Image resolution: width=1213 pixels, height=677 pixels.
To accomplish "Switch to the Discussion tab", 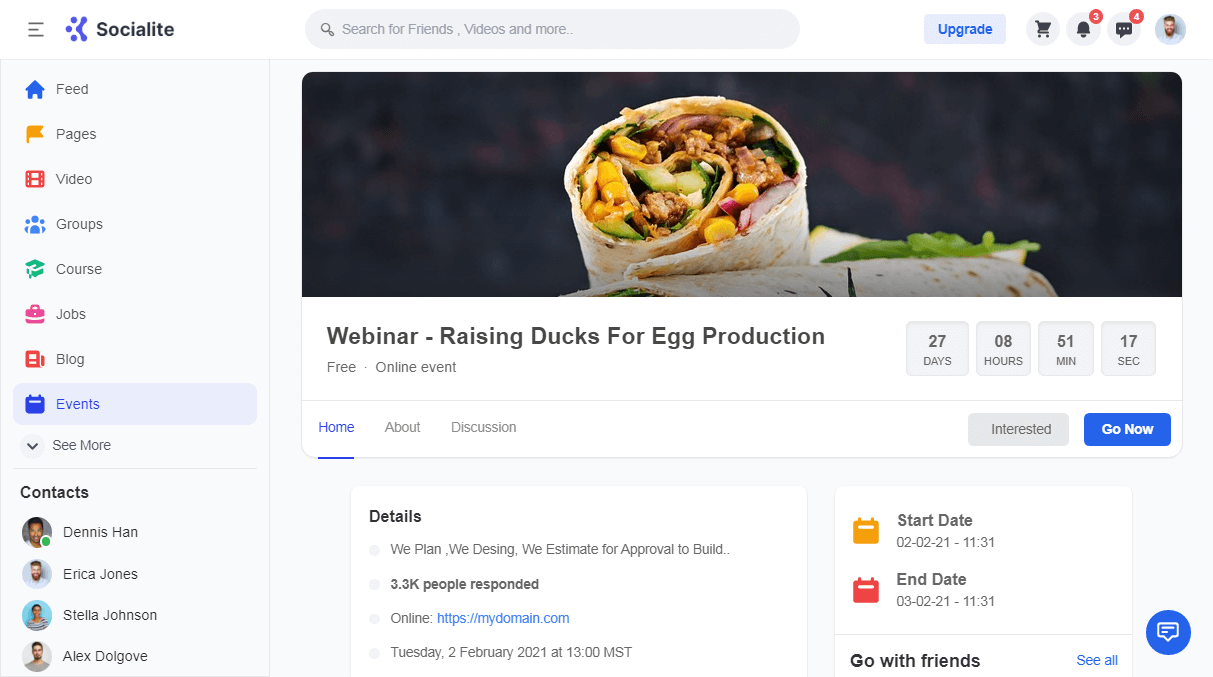I will (x=483, y=427).
